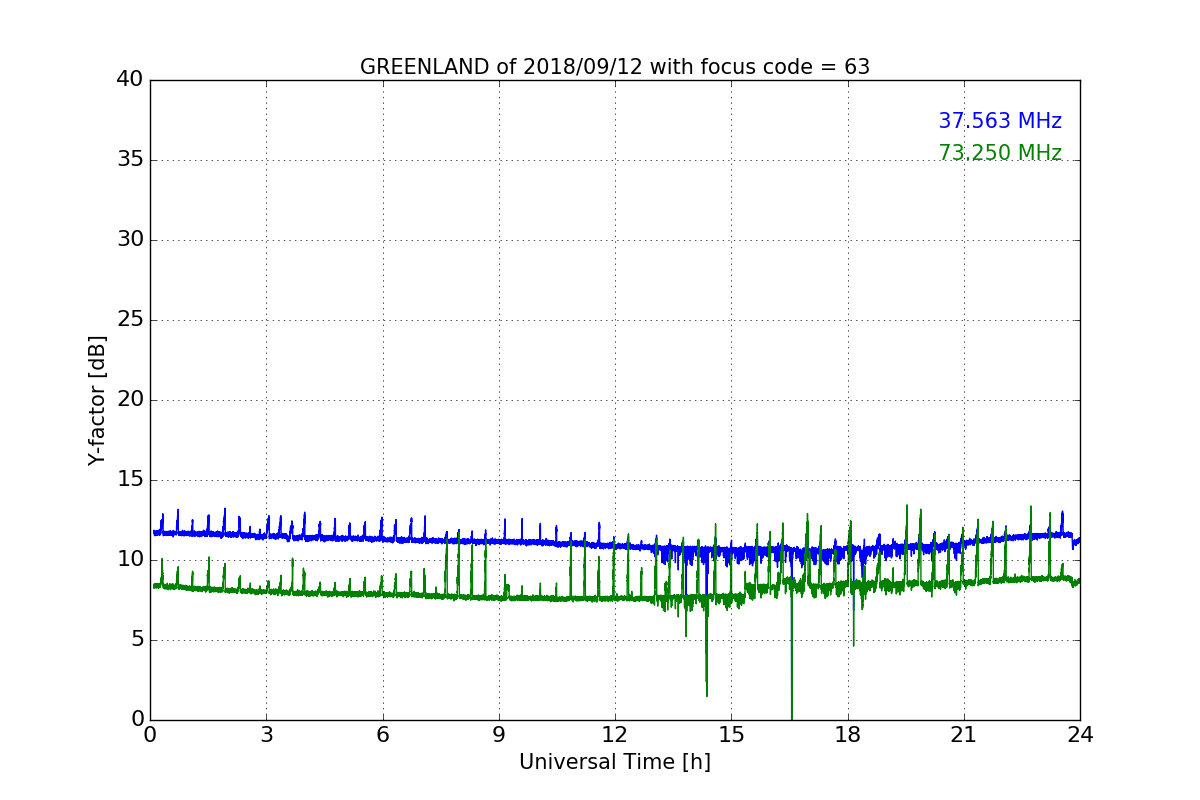Click y-axis tick label 35
This screenshot has height=800, width=1200.
(129, 160)
